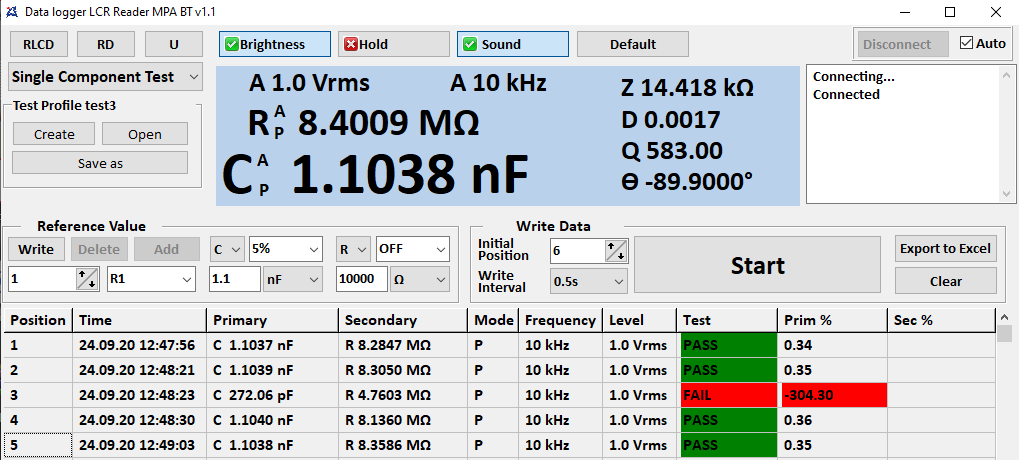
Task: Toggle the Sound option
Action: click(513, 44)
